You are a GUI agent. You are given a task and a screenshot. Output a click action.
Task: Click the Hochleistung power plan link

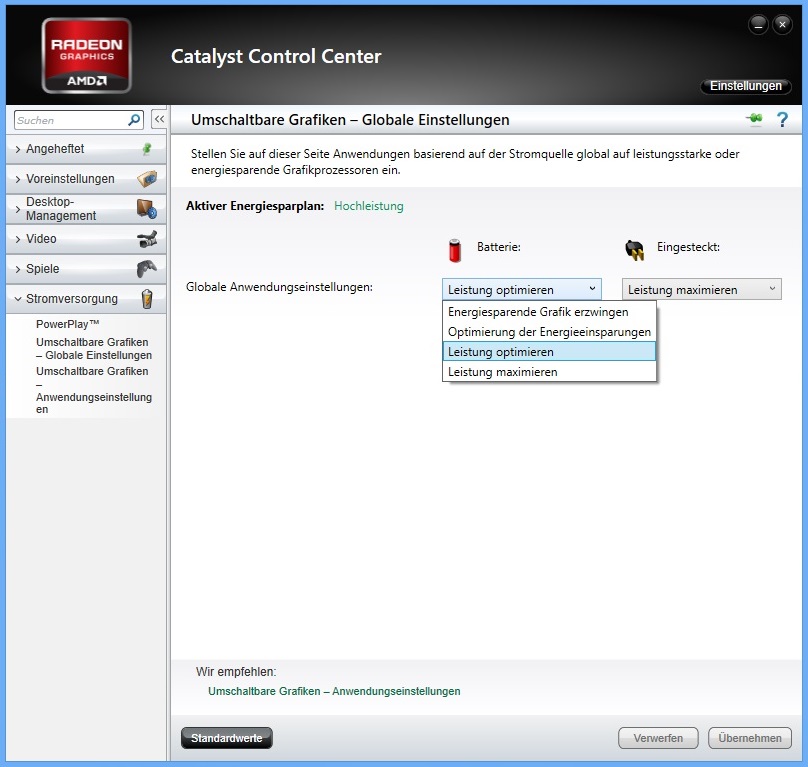click(x=369, y=206)
